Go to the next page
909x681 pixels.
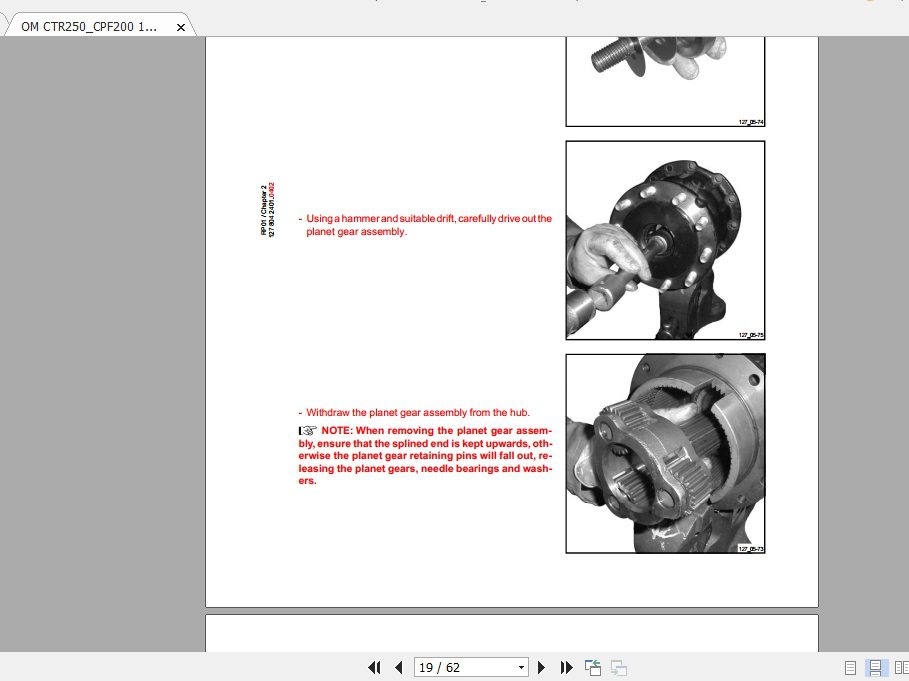541,668
